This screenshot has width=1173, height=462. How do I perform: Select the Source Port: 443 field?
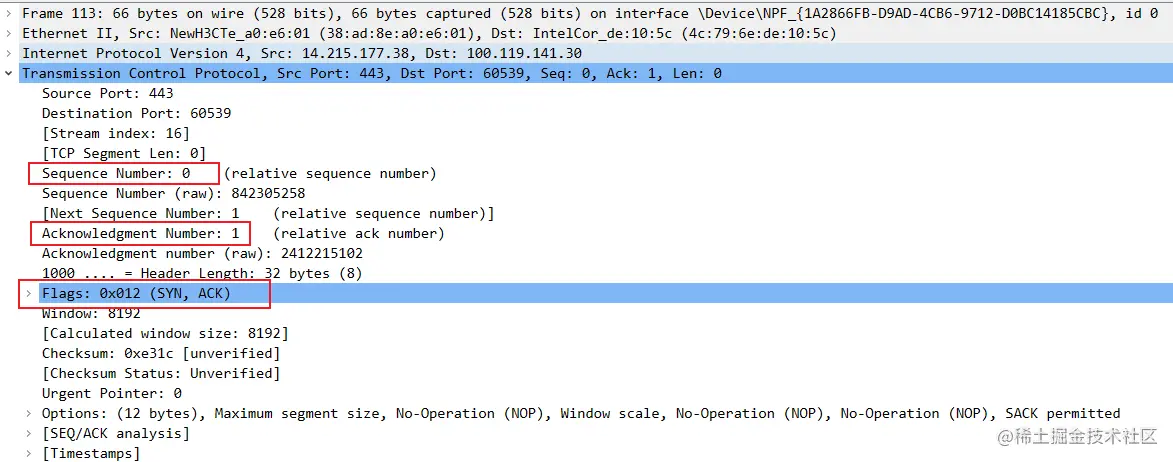click(x=108, y=93)
